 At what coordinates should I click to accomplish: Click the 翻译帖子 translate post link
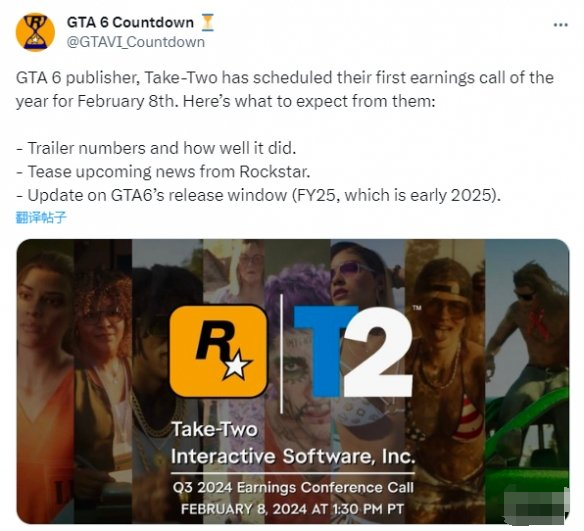[41, 217]
